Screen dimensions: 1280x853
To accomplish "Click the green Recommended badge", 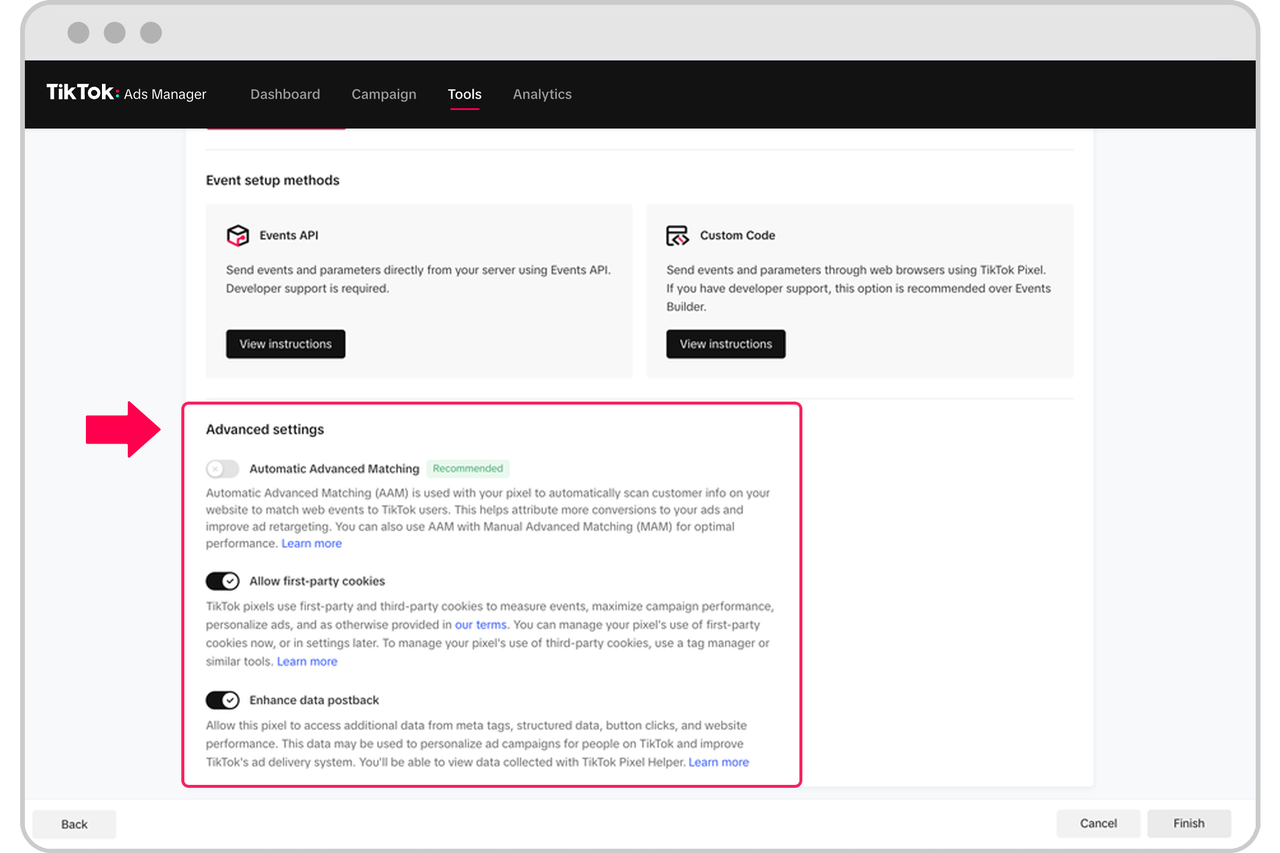I will click(x=468, y=468).
